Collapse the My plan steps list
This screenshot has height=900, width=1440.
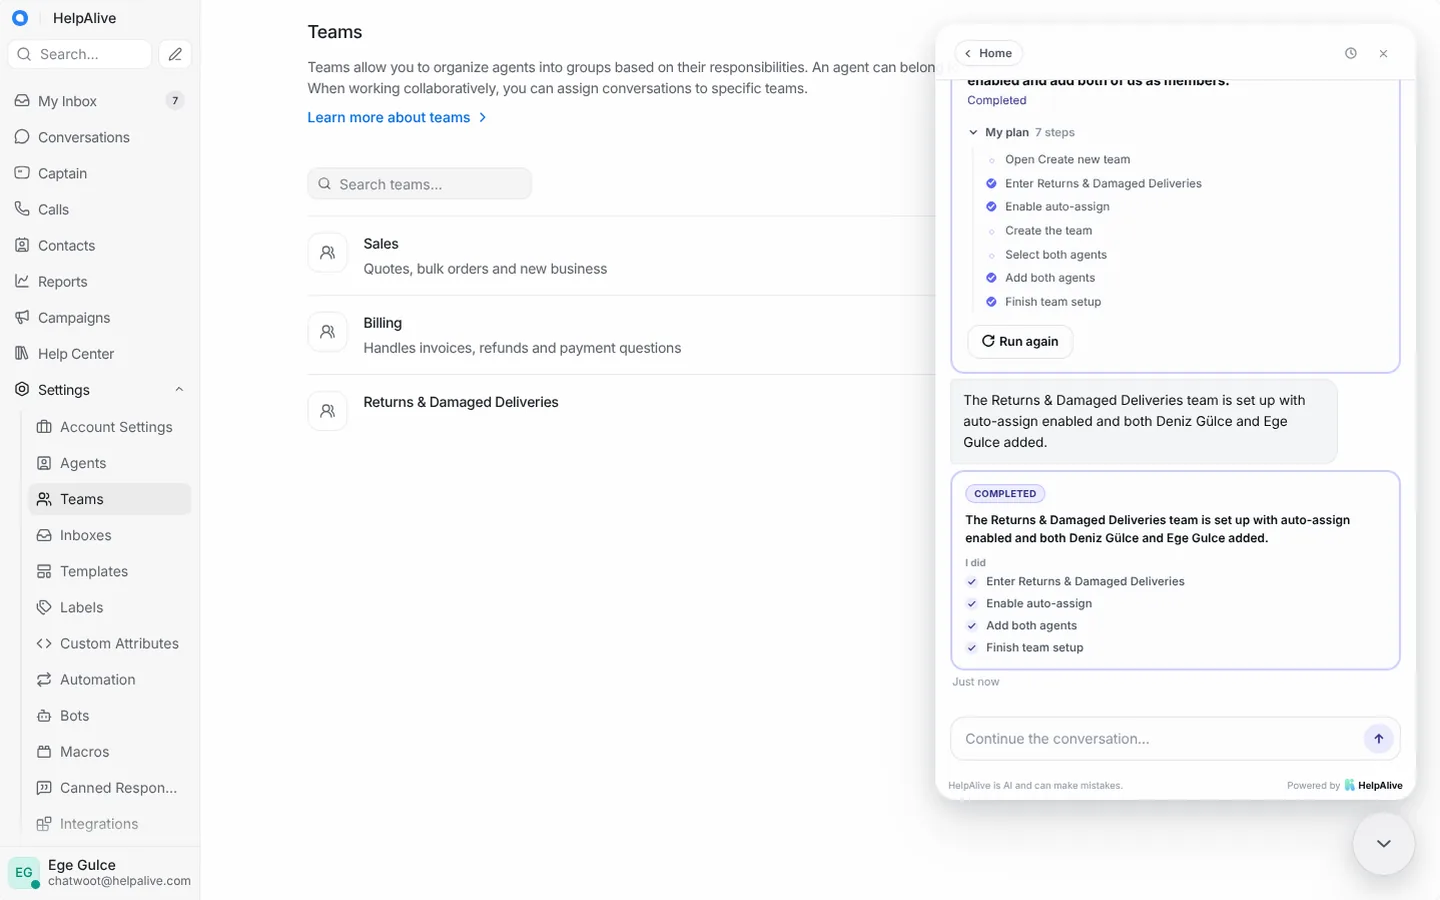coord(973,132)
